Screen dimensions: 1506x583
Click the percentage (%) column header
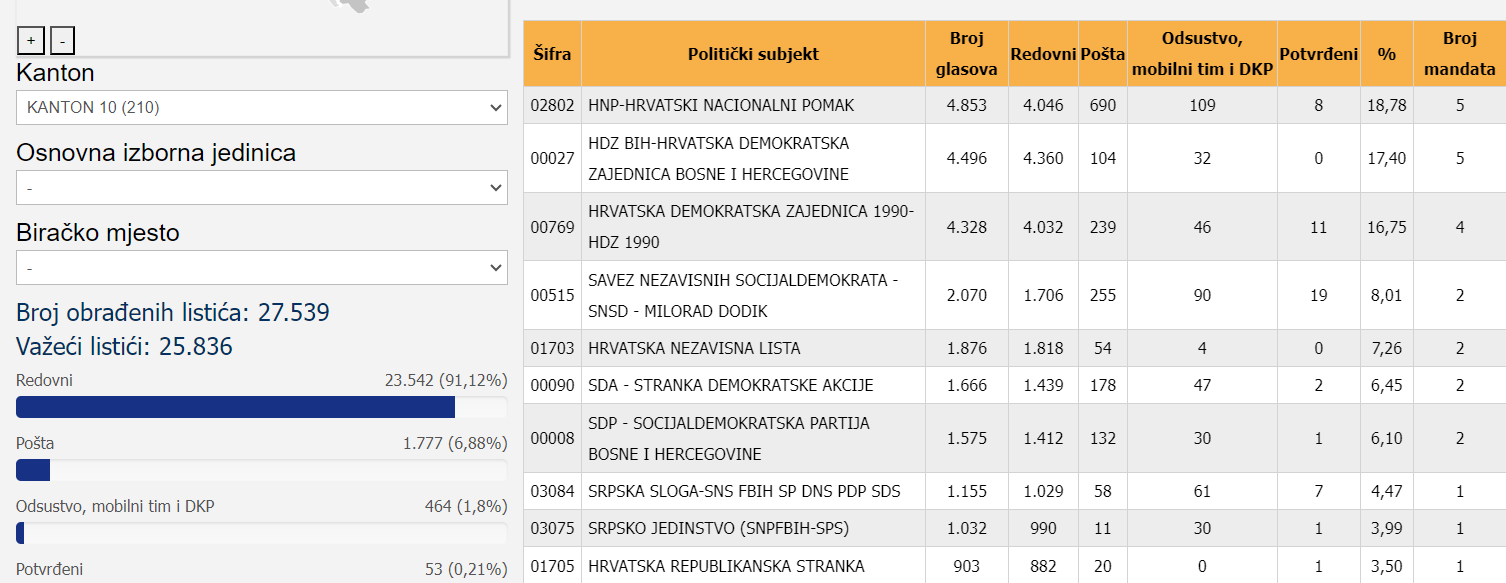pyautogui.click(x=1386, y=54)
